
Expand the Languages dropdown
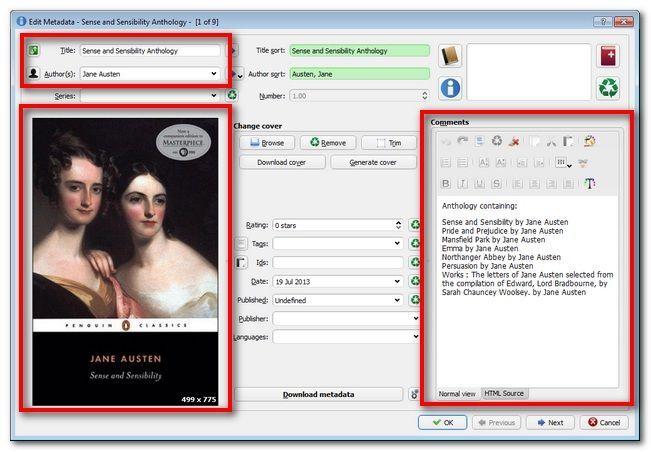coord(415,338)
